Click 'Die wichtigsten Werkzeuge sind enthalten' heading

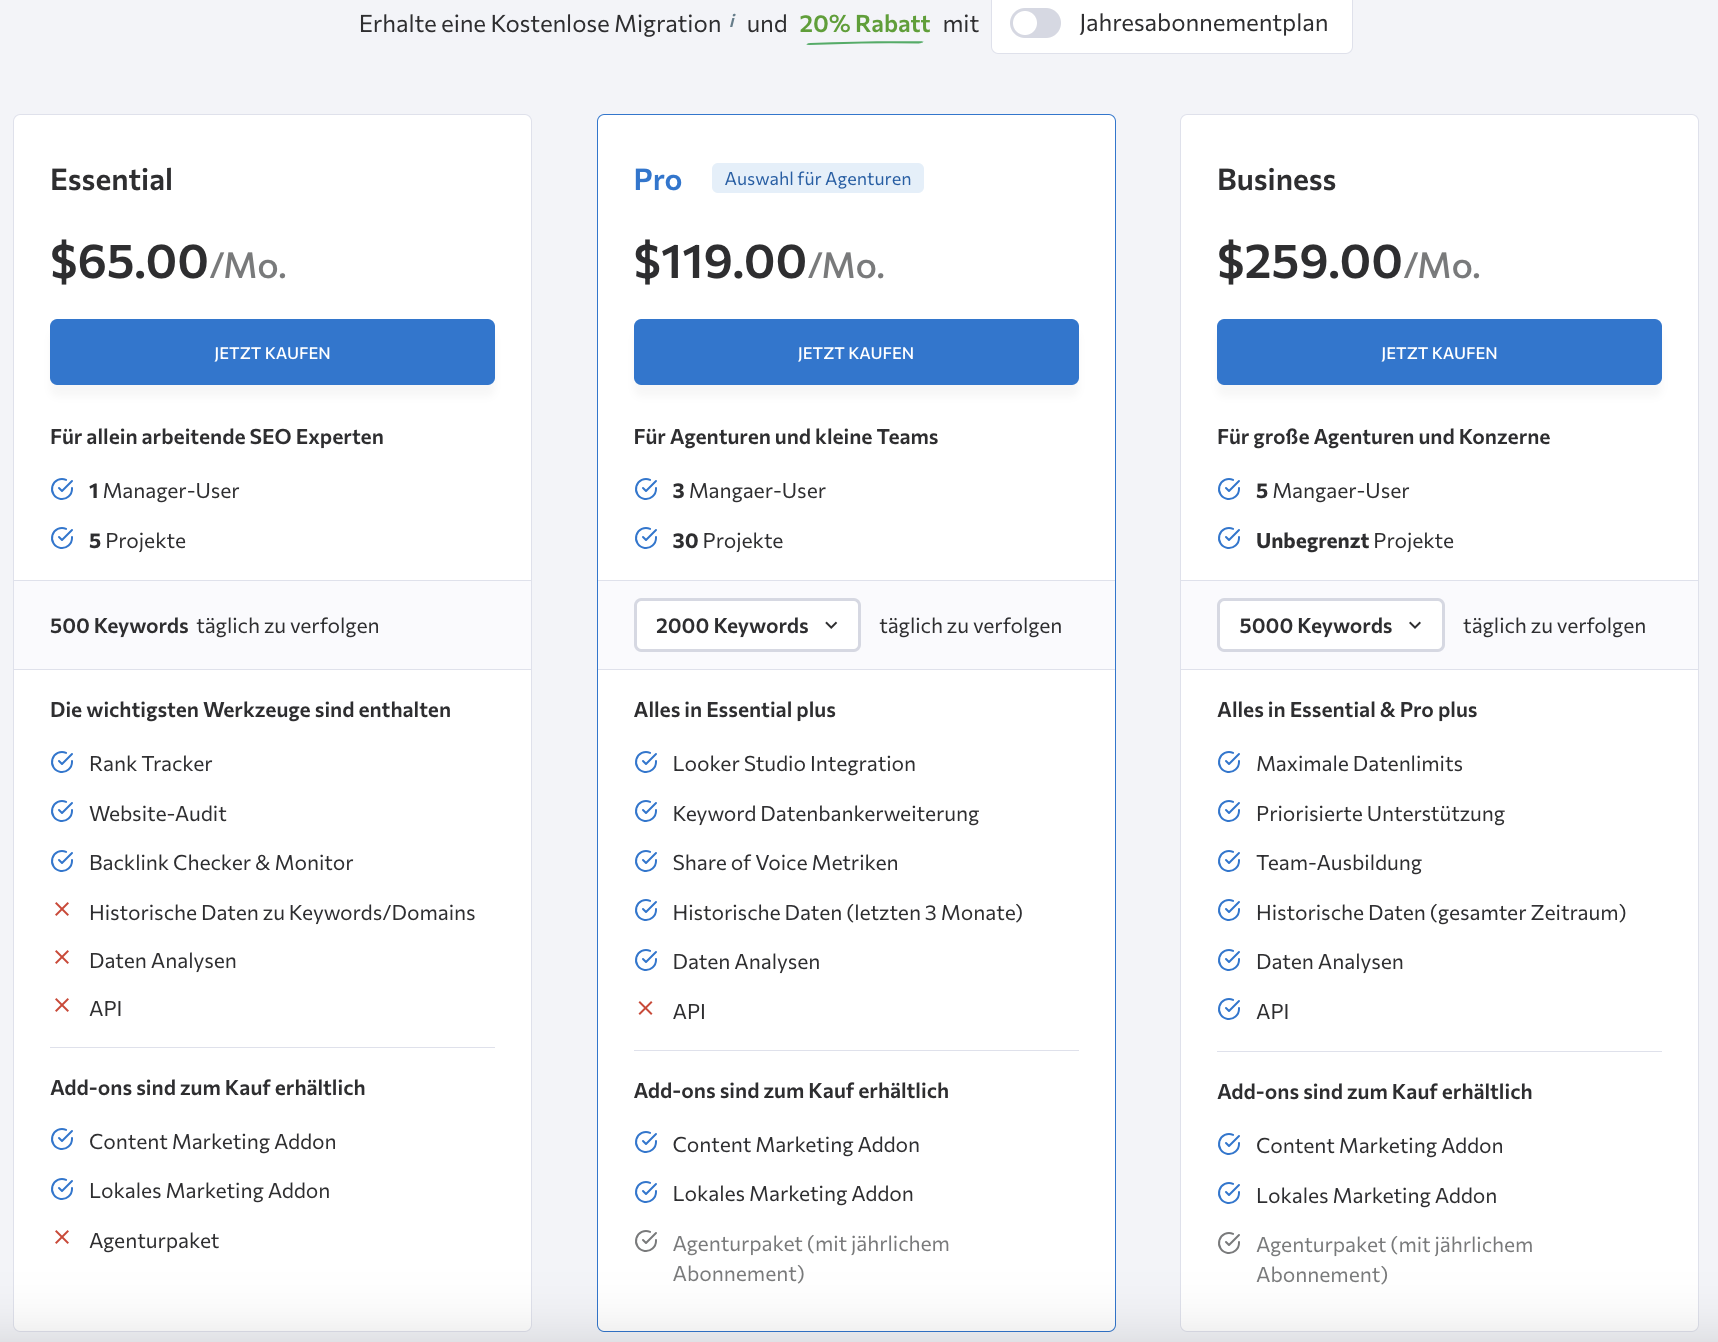click(x=250, y=710)
